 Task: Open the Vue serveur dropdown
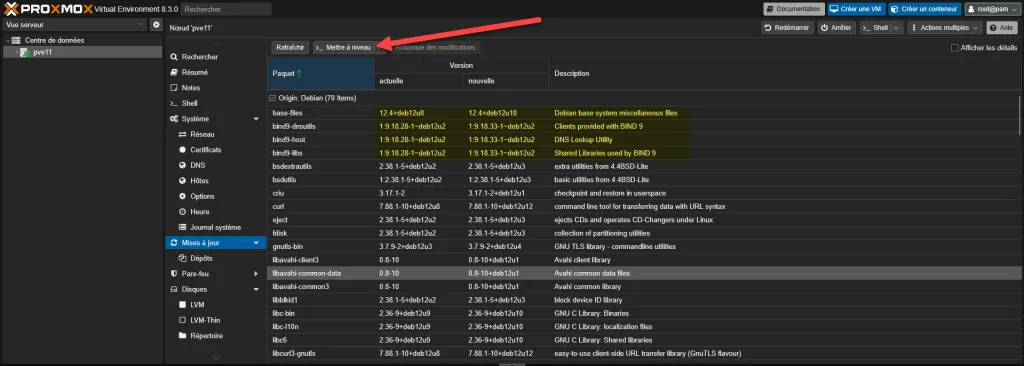74,25
